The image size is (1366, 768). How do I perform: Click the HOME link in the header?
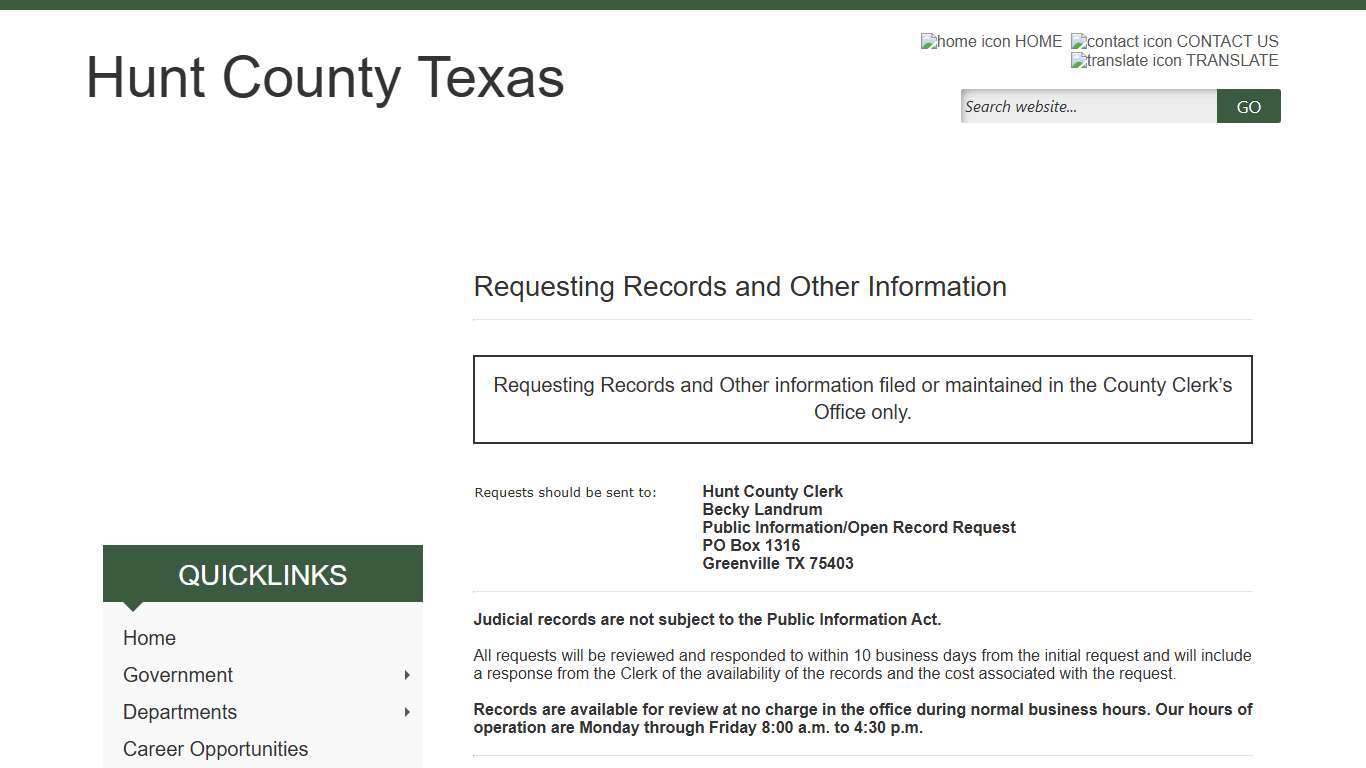(1036, 42)
